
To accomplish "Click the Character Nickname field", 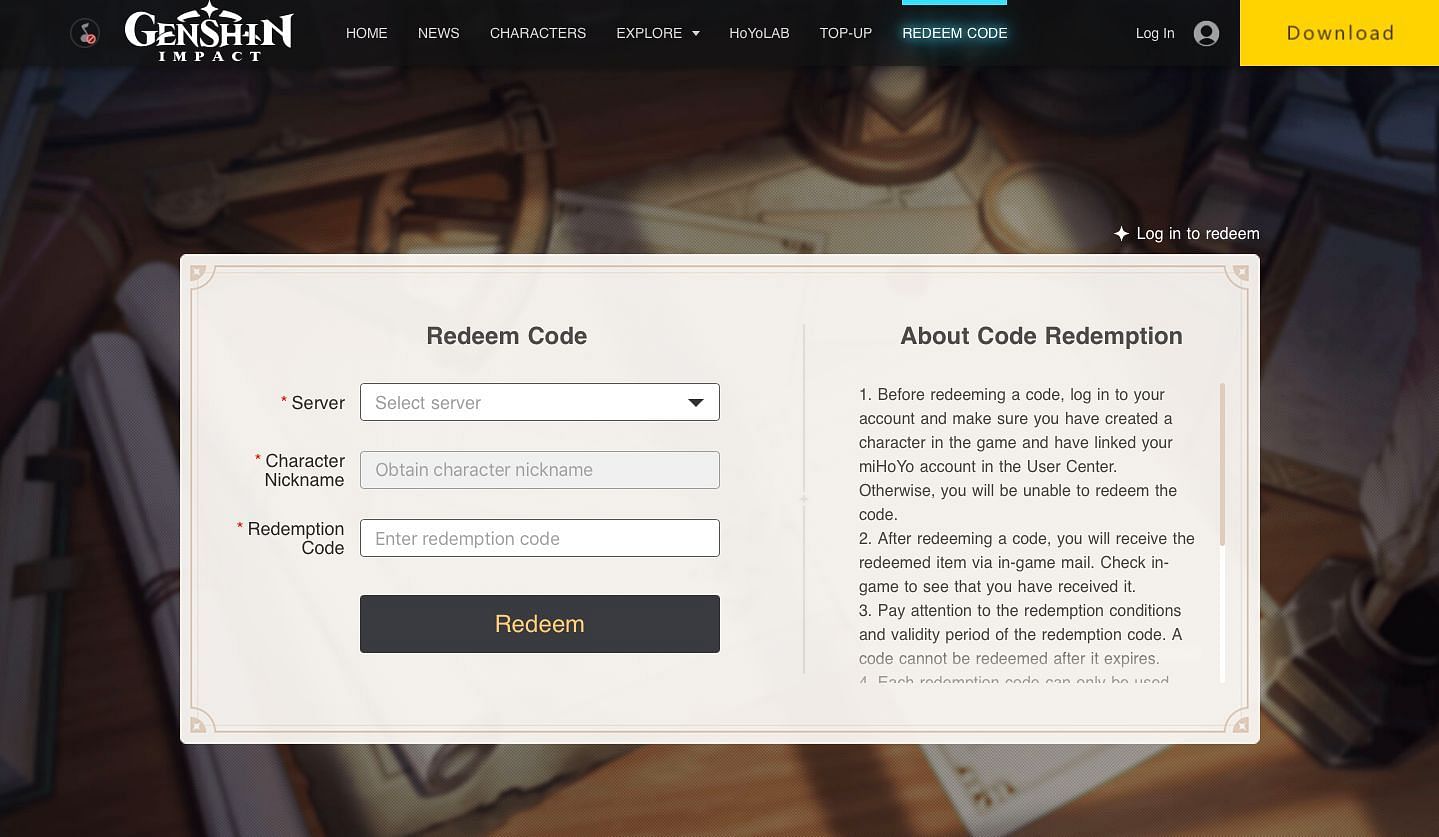I will tap(540, 470).
